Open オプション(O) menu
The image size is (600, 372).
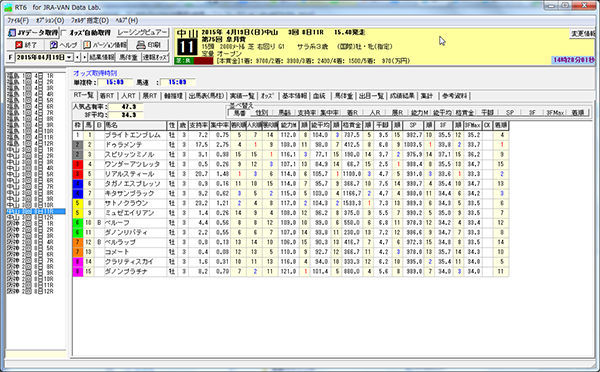(50, 20)
